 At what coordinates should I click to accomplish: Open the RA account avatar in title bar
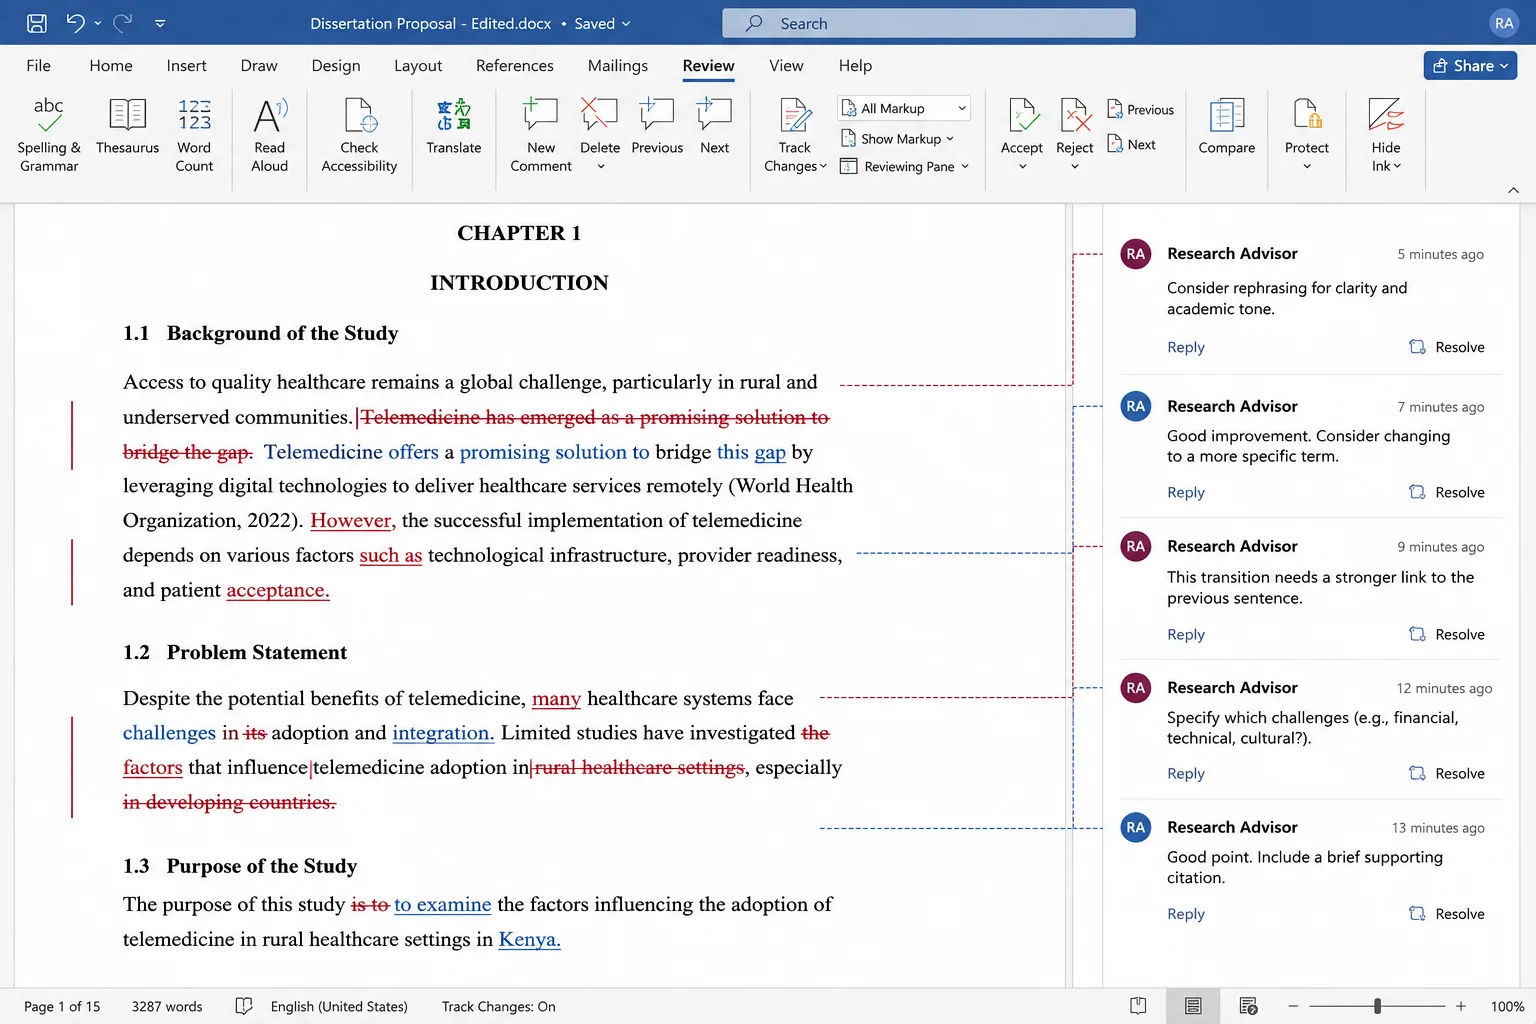tap(1504, 23)
